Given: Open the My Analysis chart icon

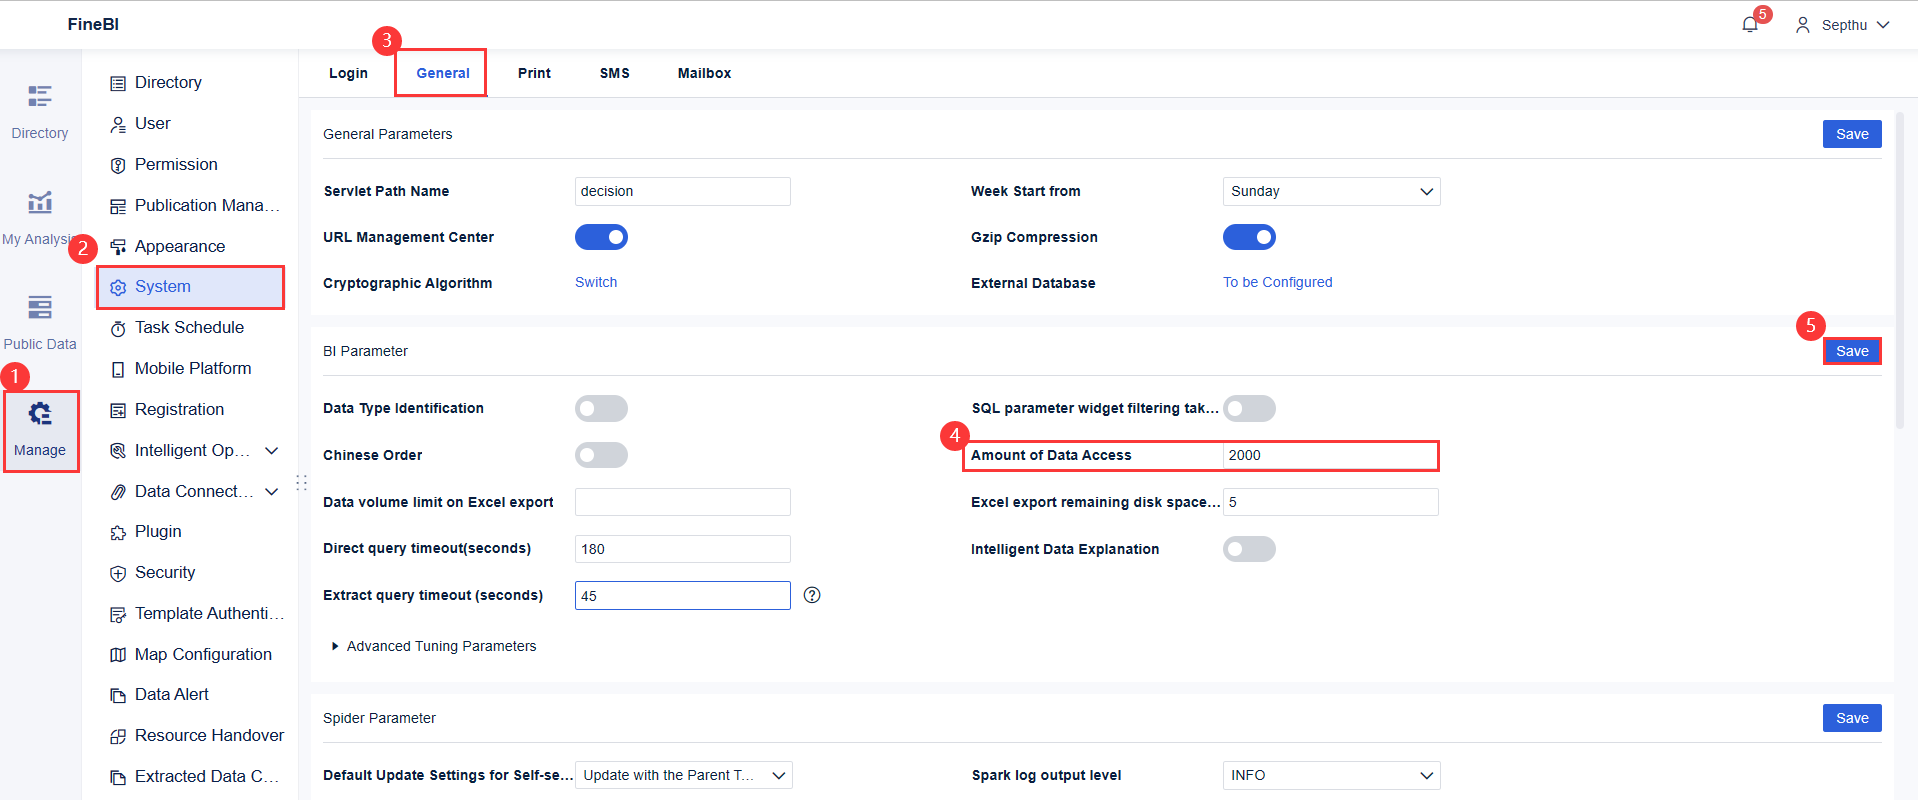Looking at the screenshot, I should point(40,202).
